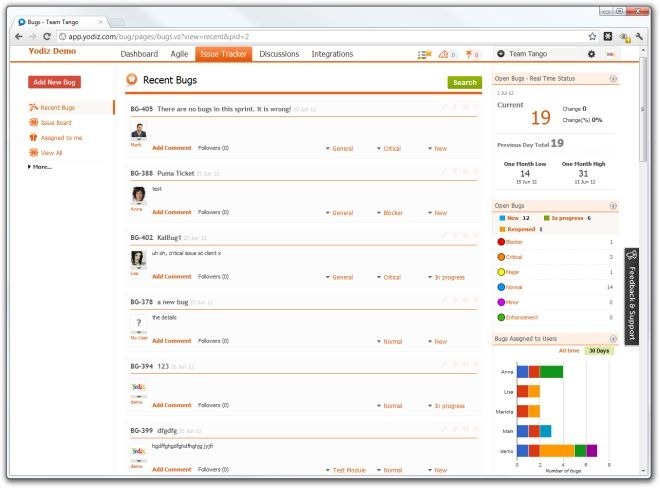Click the Anna bar in assignment chart

540,372
